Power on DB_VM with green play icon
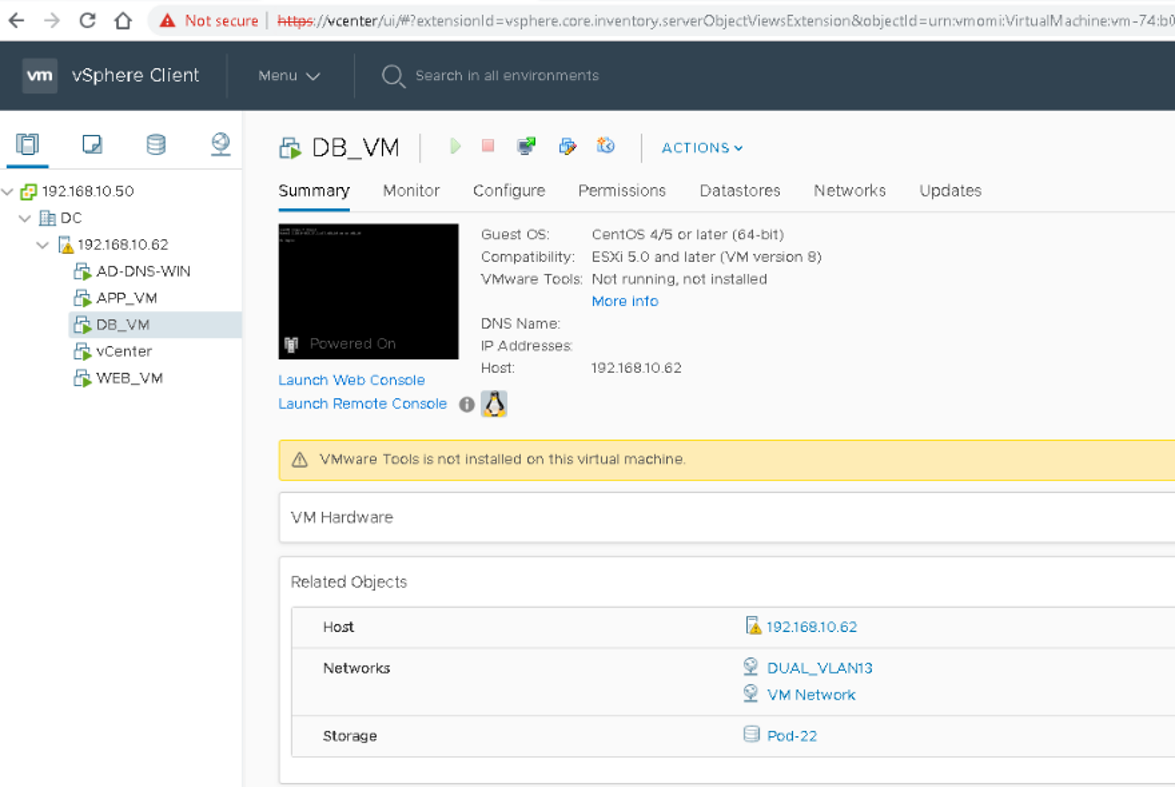The image size is (1175, 787). pos(455,146)
